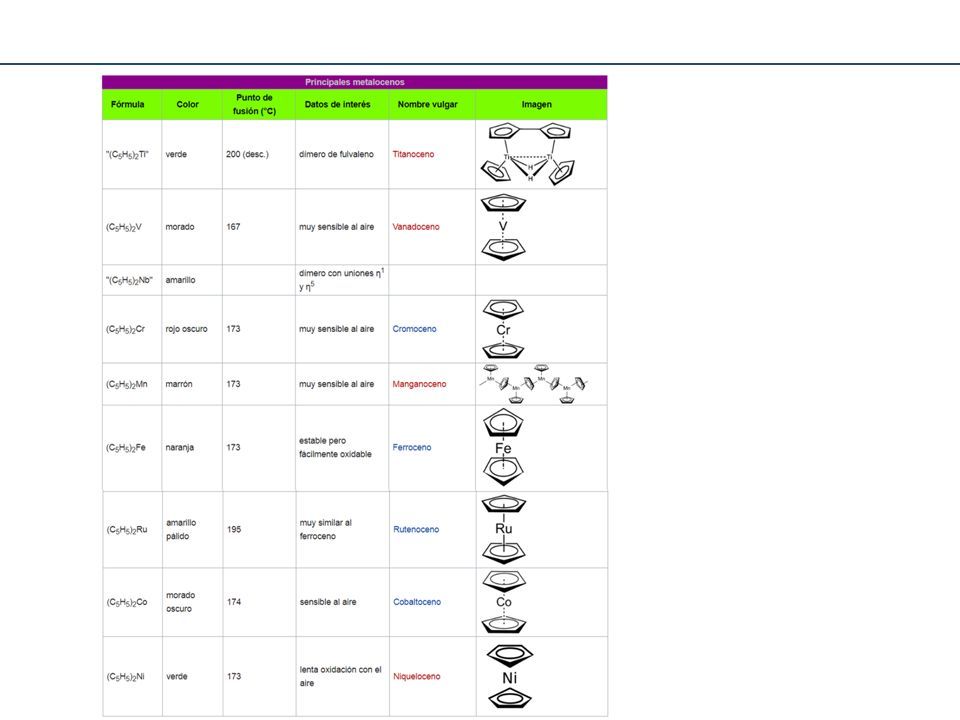Click 'estable pero fácilmente oxidable' text
The width and height of the screenshot is (960, 720).
[335, 448]
